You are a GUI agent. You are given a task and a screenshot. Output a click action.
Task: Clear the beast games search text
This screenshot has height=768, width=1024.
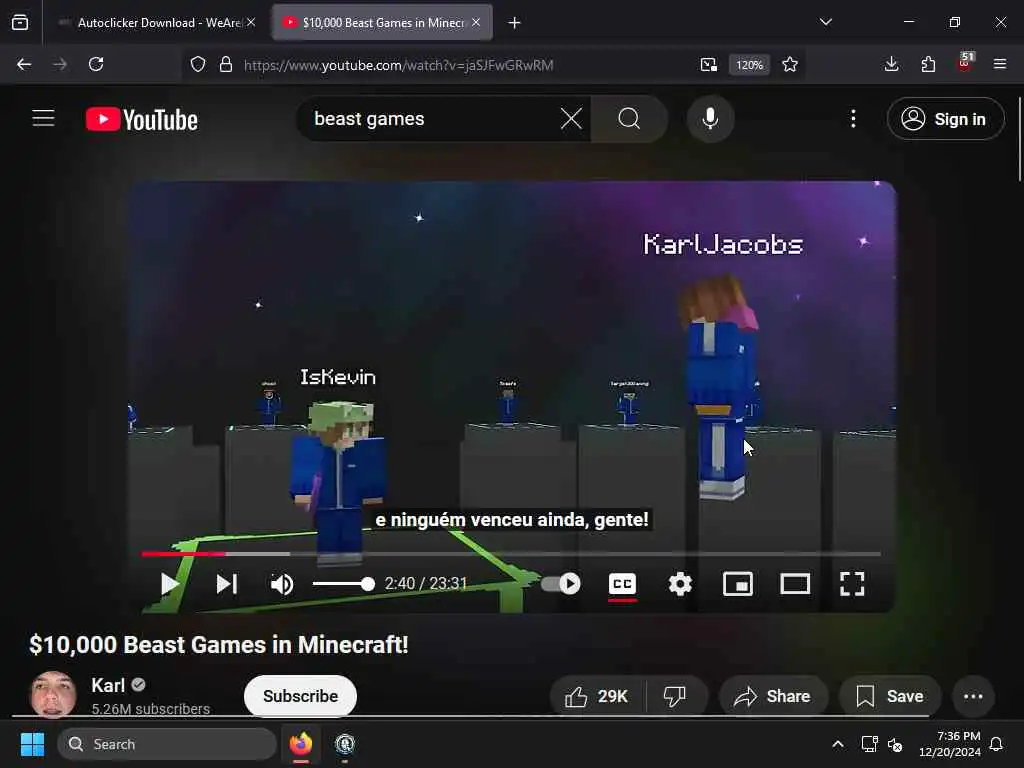(571, 119)
